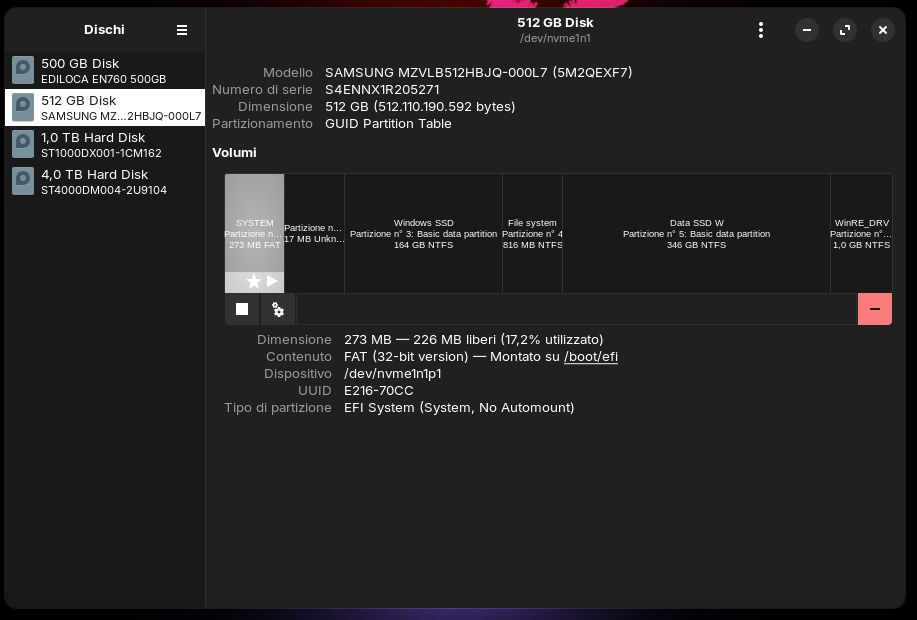Unmount the selected partition with the stop button
Image resolution: width=917 pixels, height=620 pixels.
pyautogui.click(x=242, y=309)
